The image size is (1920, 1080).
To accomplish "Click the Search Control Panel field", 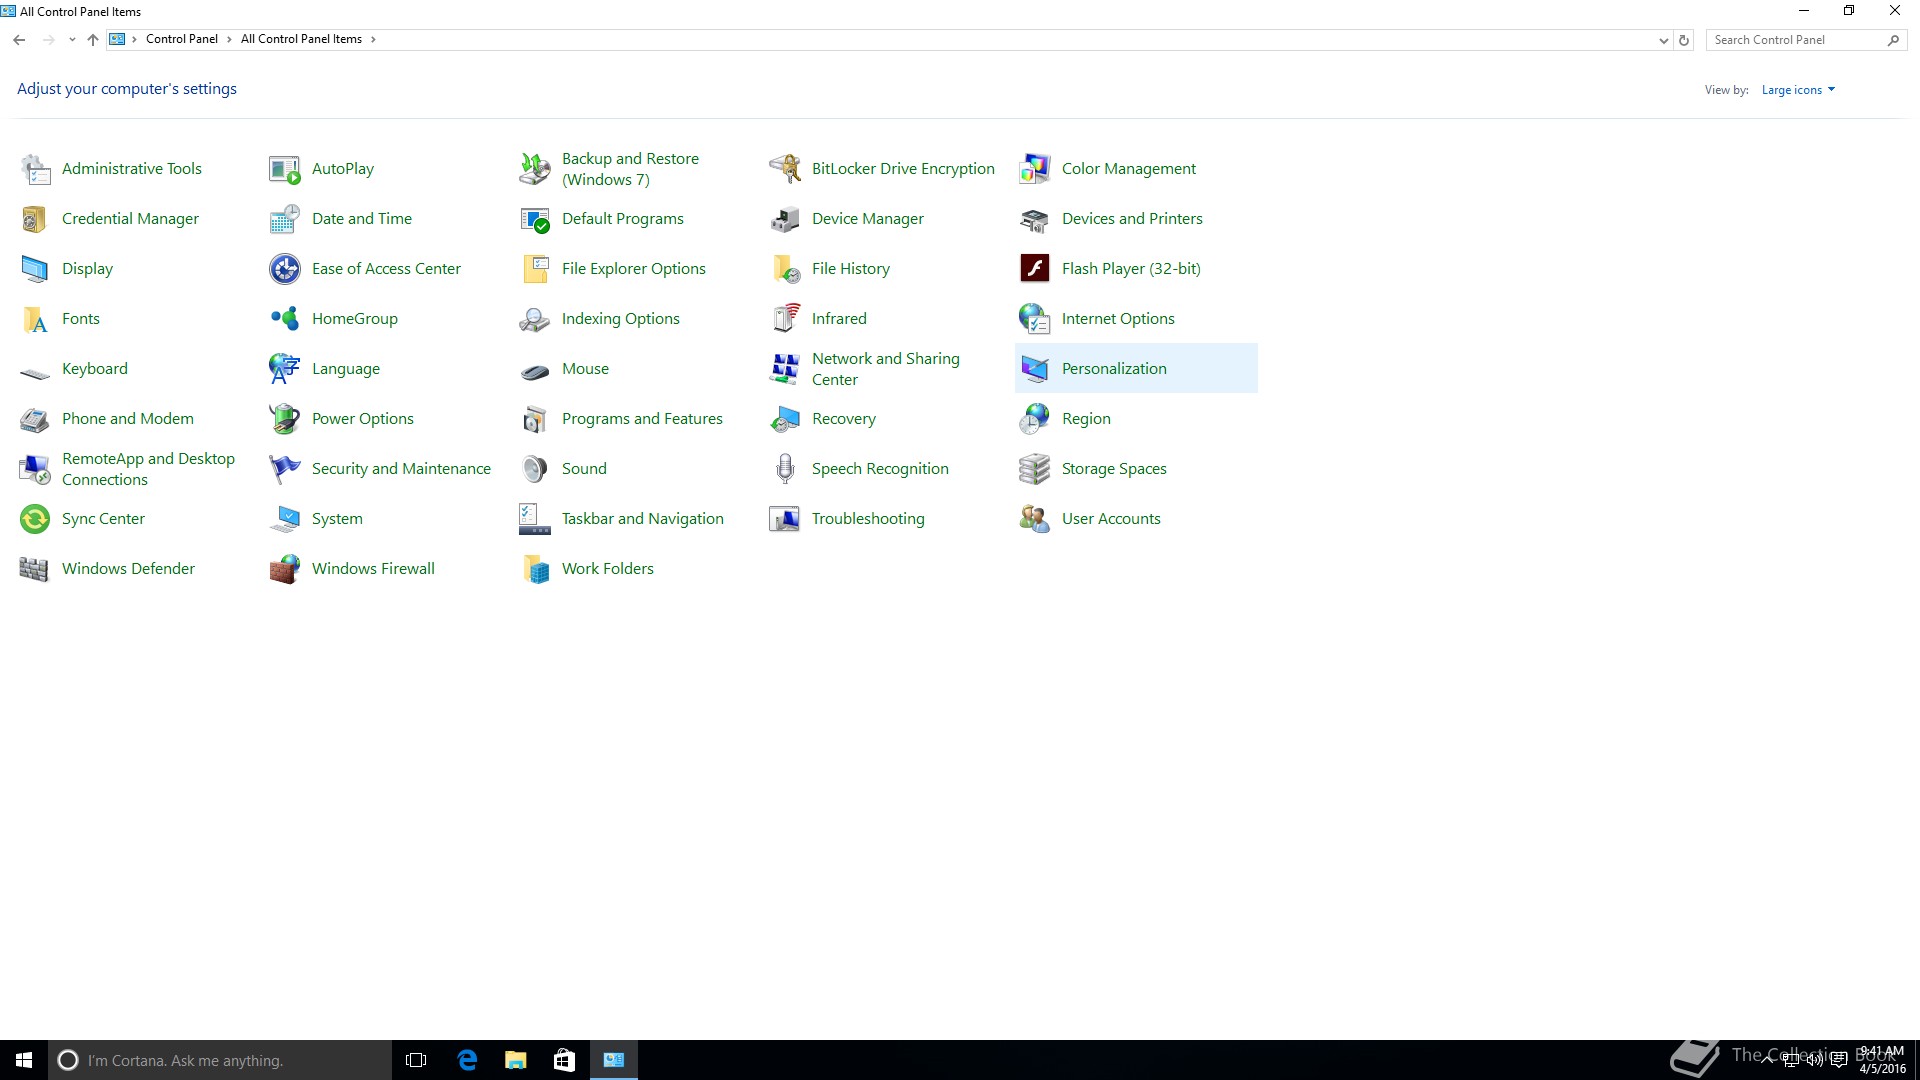I will [x=1805, y=40].
